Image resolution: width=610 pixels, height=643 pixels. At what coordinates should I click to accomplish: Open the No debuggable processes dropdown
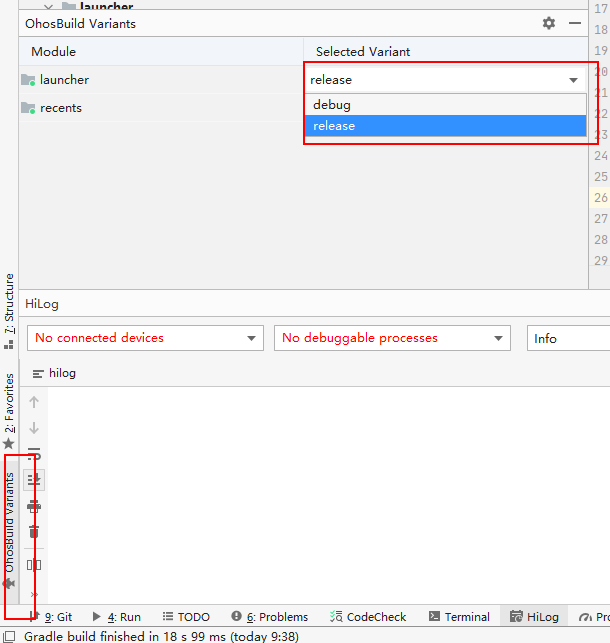tap(392, 338)
